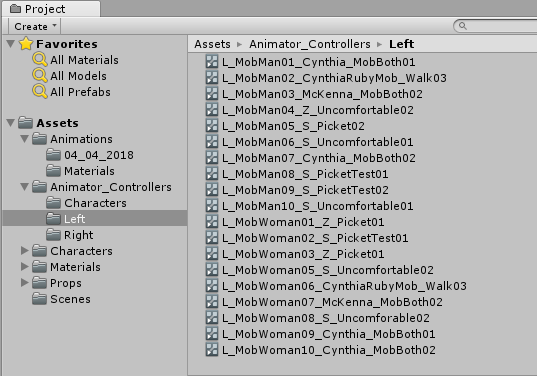Click the All Materials search icon
Image resolution: width=537 pixels, height=376 pixels.
40,60
